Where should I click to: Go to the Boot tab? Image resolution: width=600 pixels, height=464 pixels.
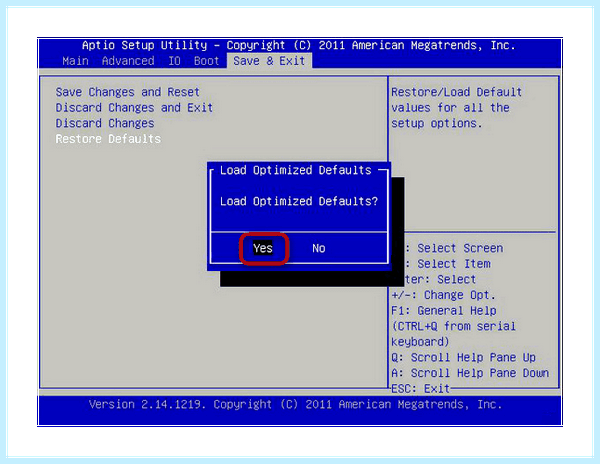point(207,61)
